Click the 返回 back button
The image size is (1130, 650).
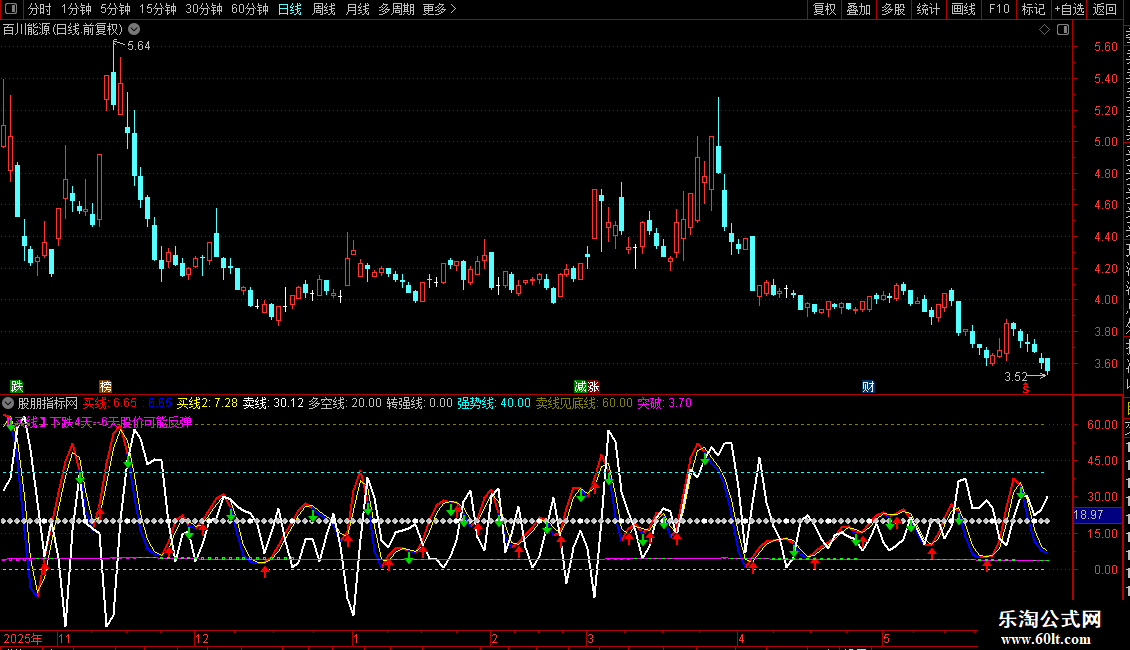1105,9
